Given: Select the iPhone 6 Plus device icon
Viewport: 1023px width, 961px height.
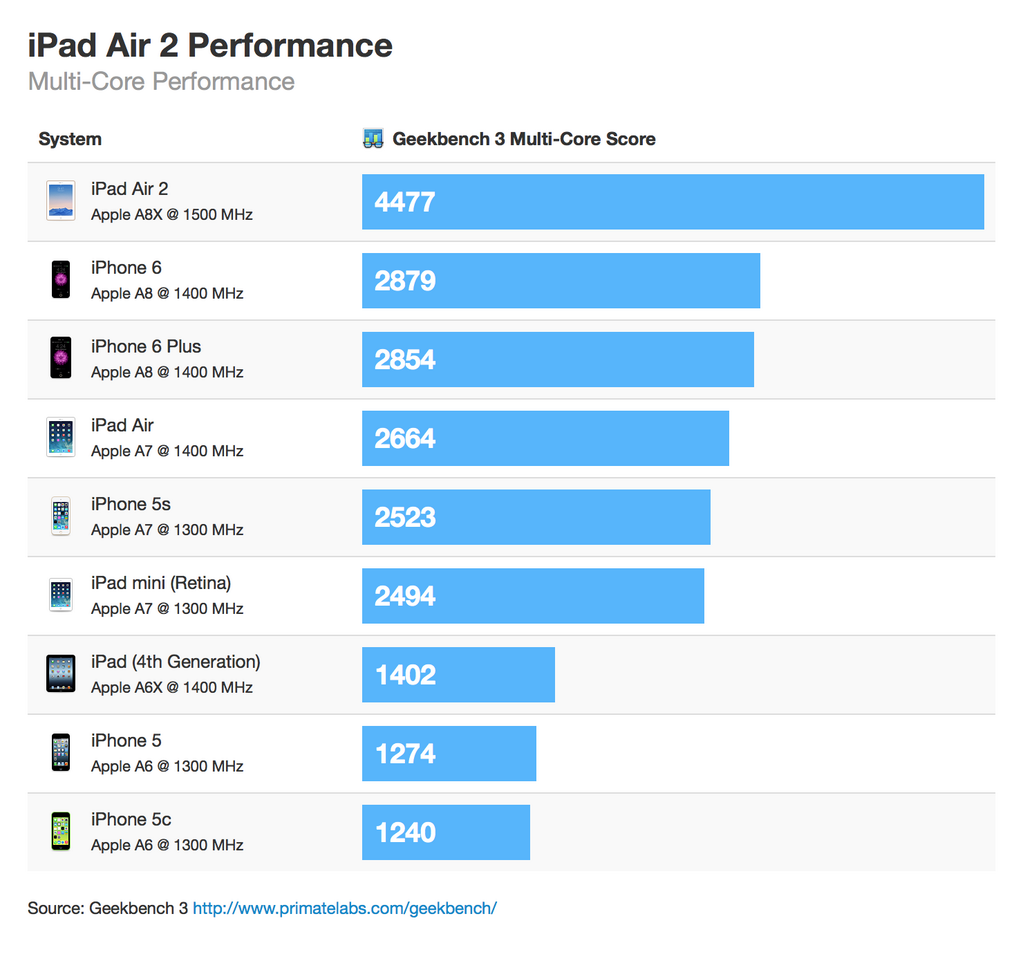Looking at the screenshot, I should 61,358.
